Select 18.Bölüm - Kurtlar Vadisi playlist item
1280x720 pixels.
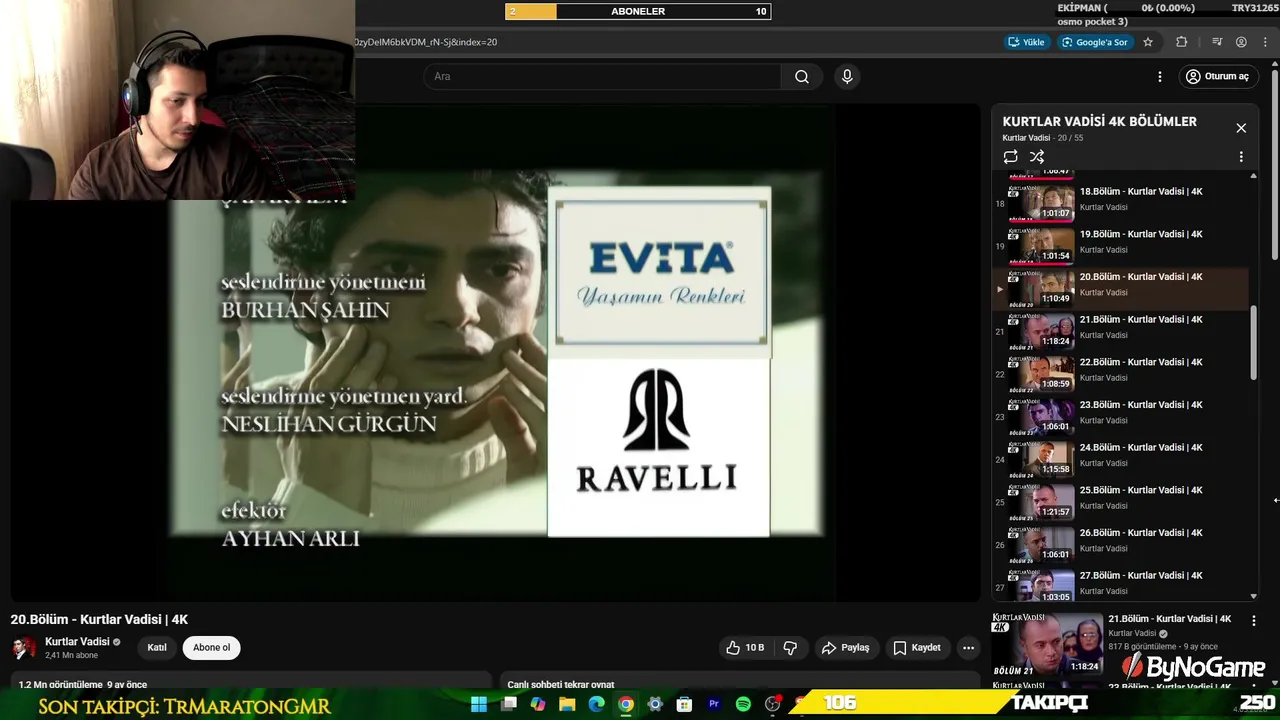[1120, 202]
